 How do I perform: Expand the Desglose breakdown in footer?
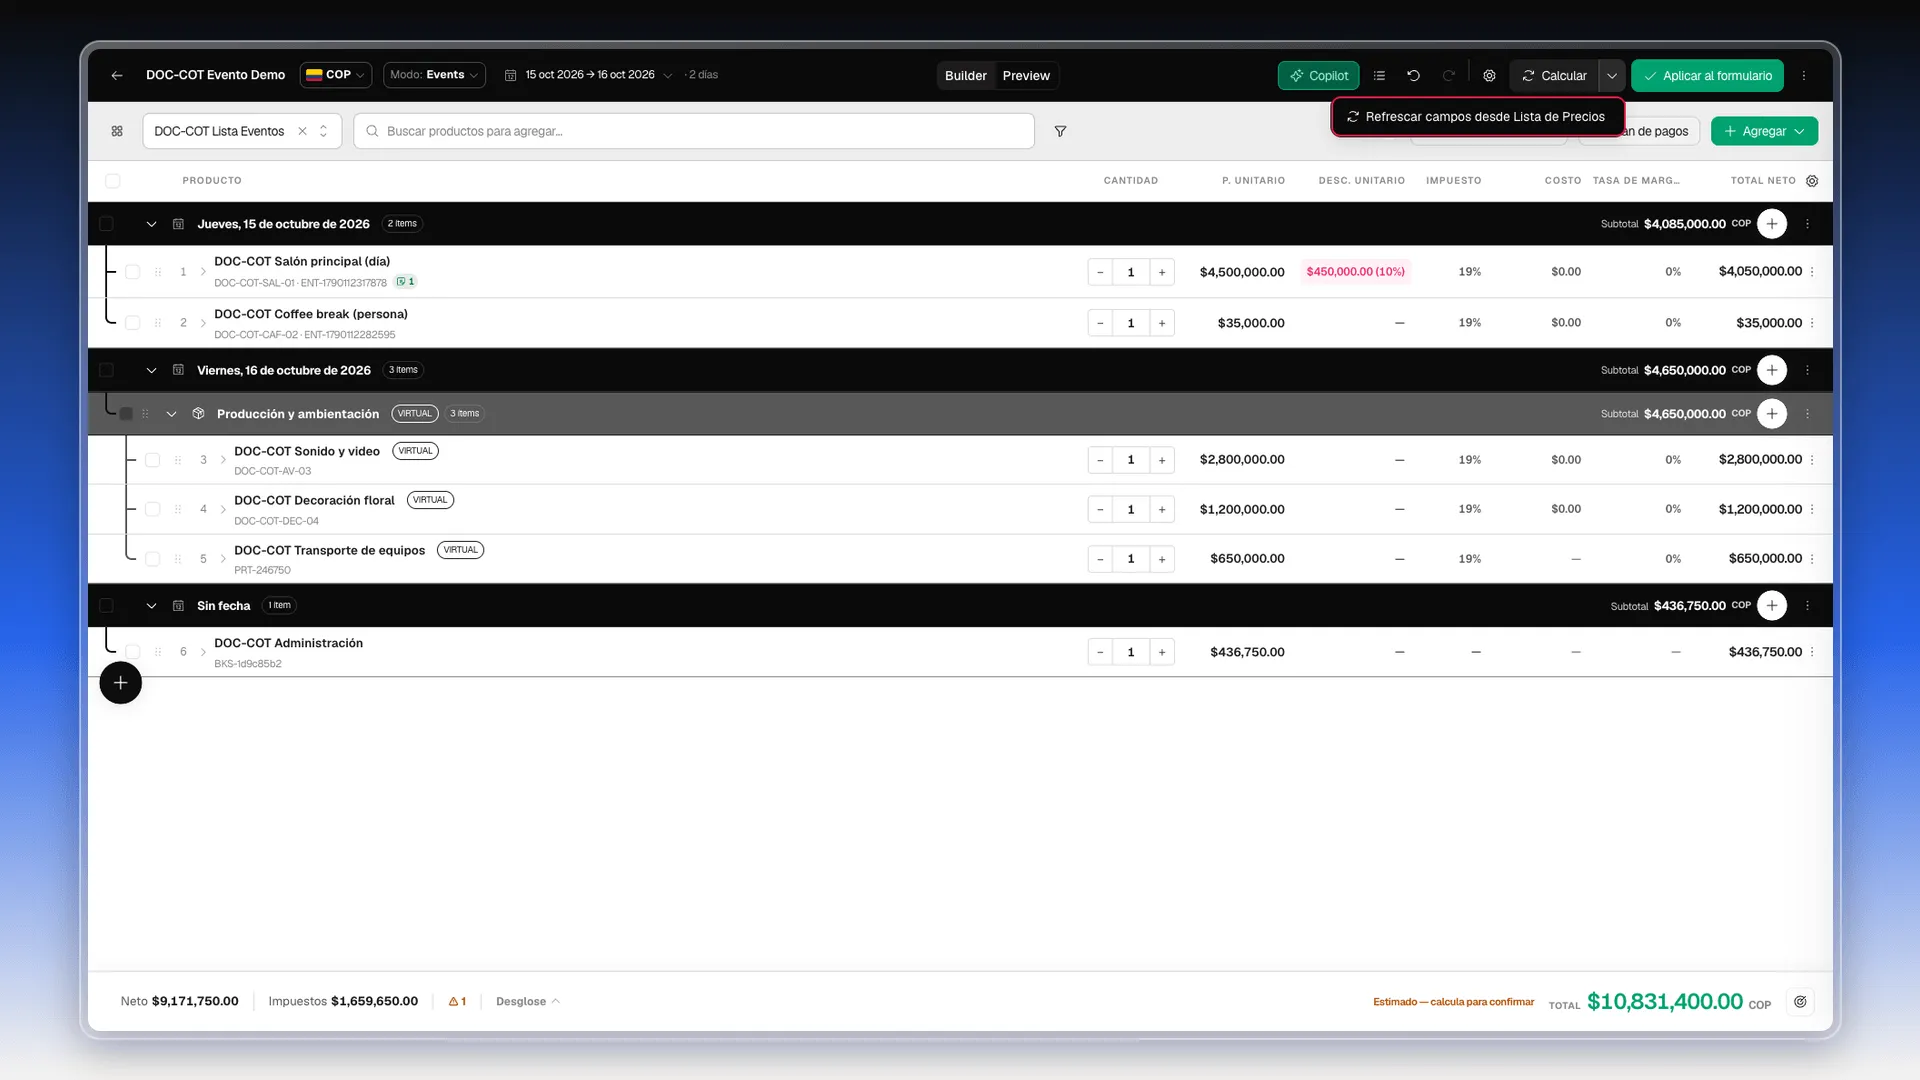click(527, 1001)
